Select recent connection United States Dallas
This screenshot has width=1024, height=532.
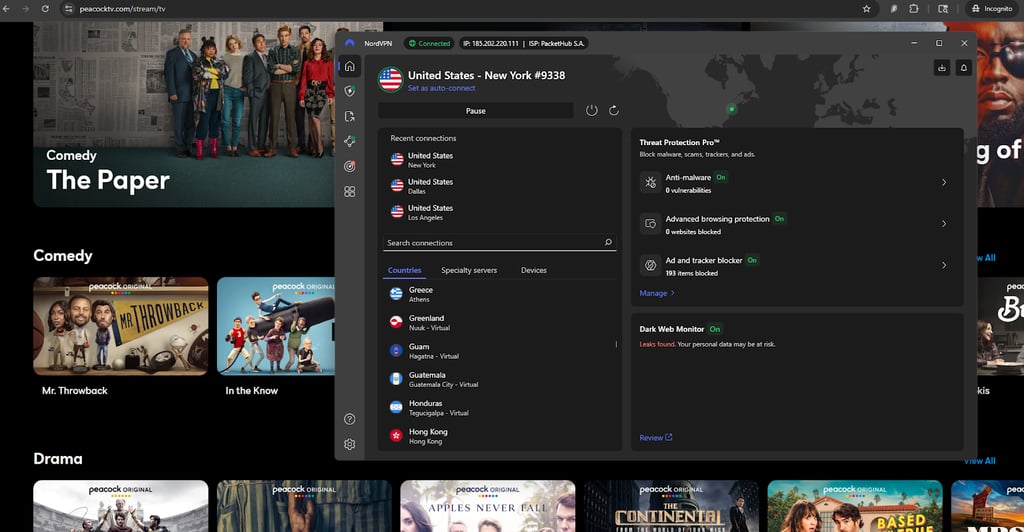pos(500,186)
